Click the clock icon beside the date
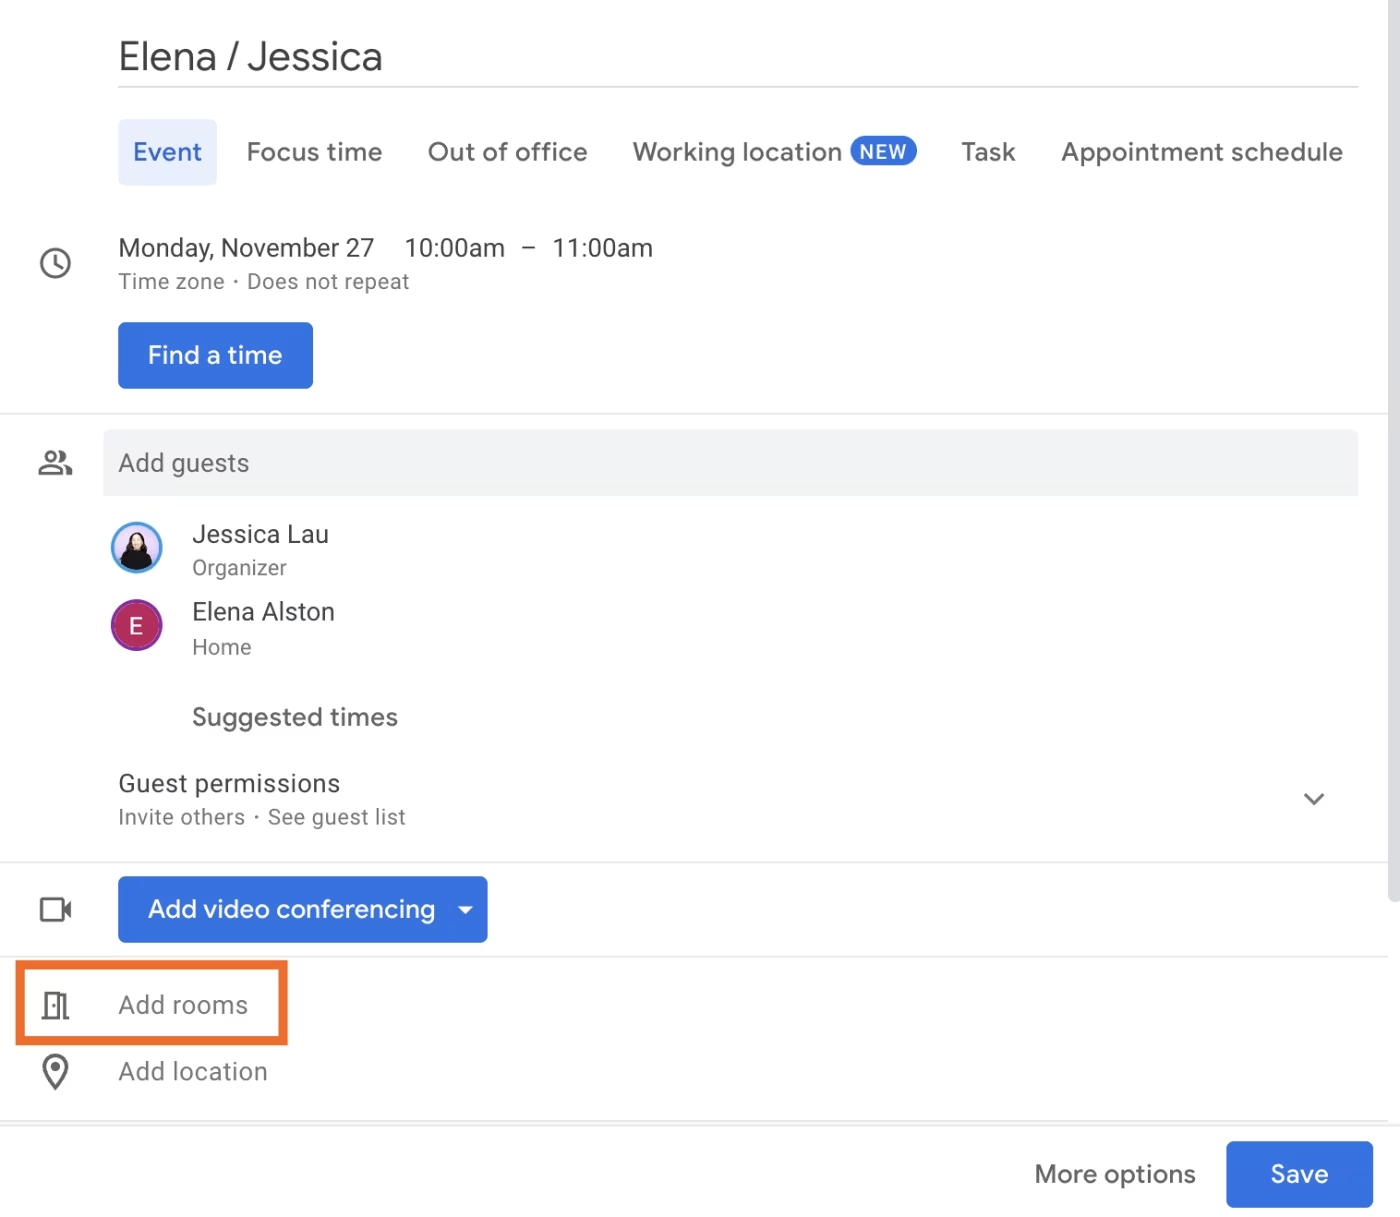The image size is (1400, 1217). (x=55, y=263)
